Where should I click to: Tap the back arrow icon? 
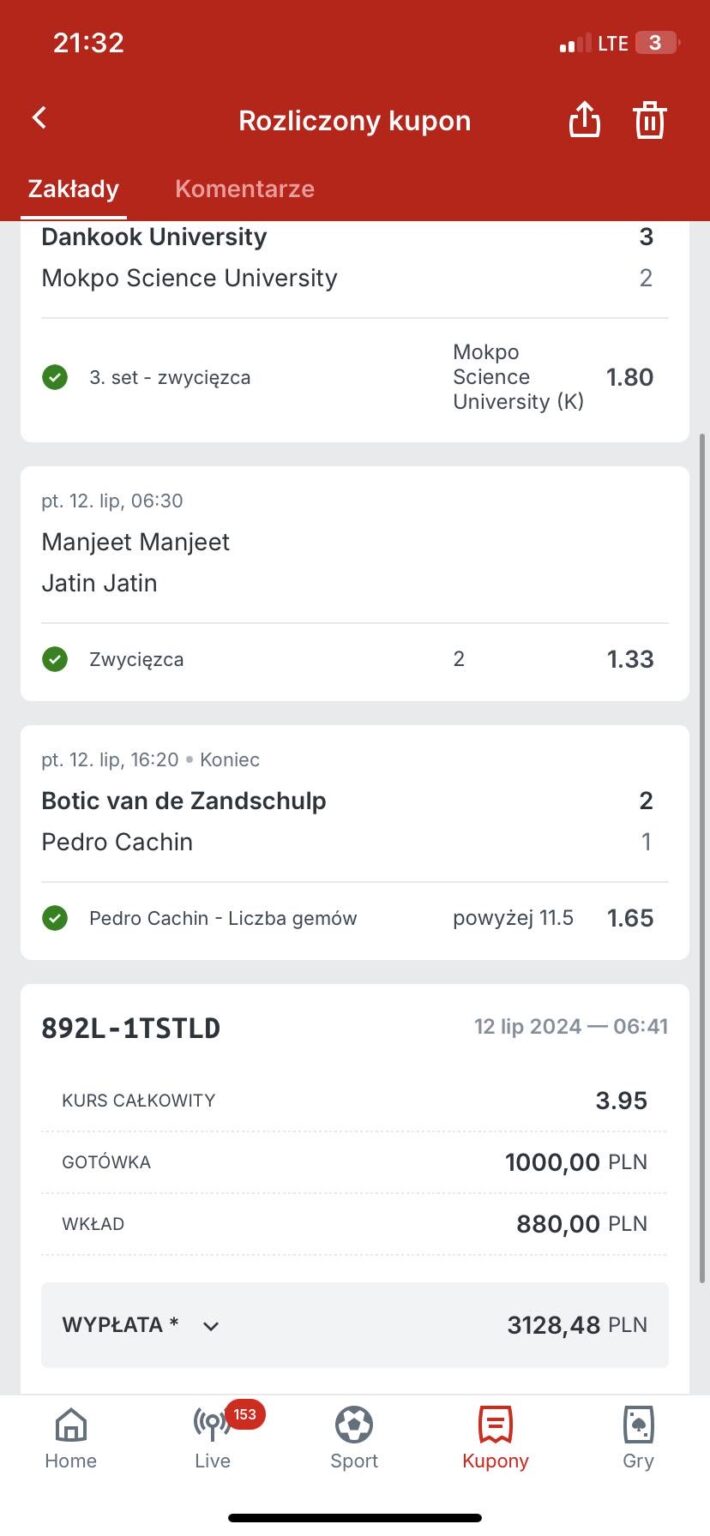click(40, 118)
